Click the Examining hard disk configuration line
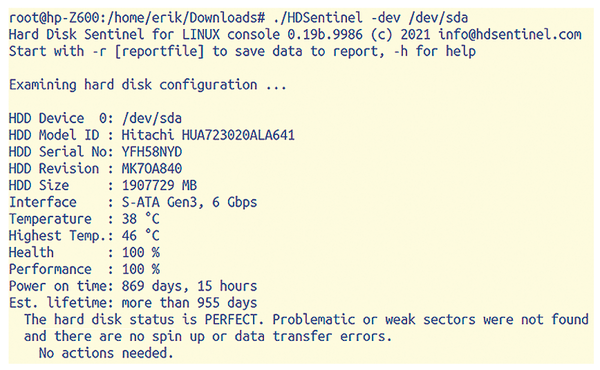This screenshot has width=600, height=370. tap(148, 85)
